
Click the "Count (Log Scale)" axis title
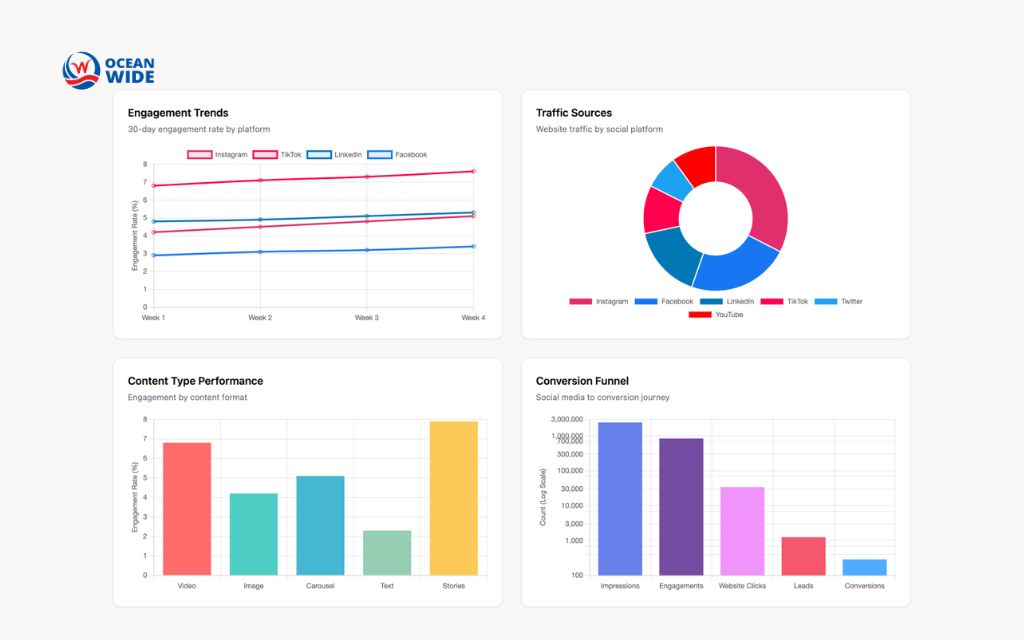[543, 497]
